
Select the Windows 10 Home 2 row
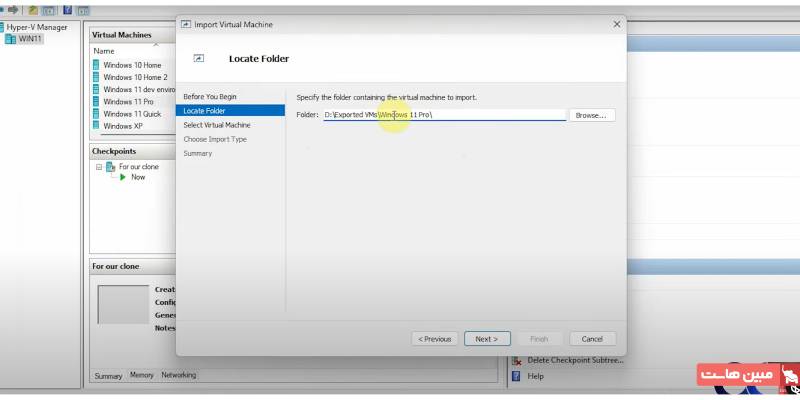tap(134, 77)
